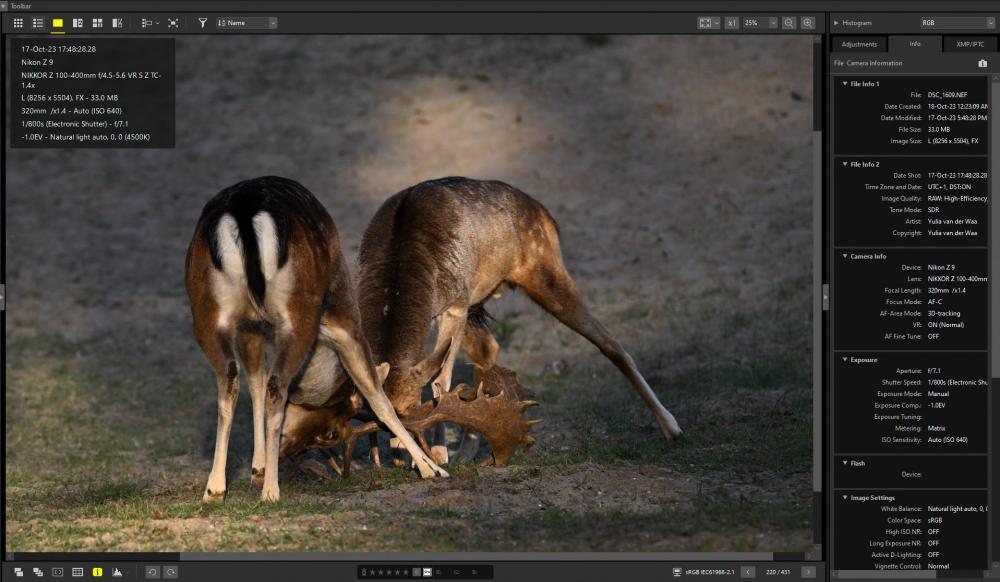Click the star rating bar
1000x582 pixels.
point(388,572)
